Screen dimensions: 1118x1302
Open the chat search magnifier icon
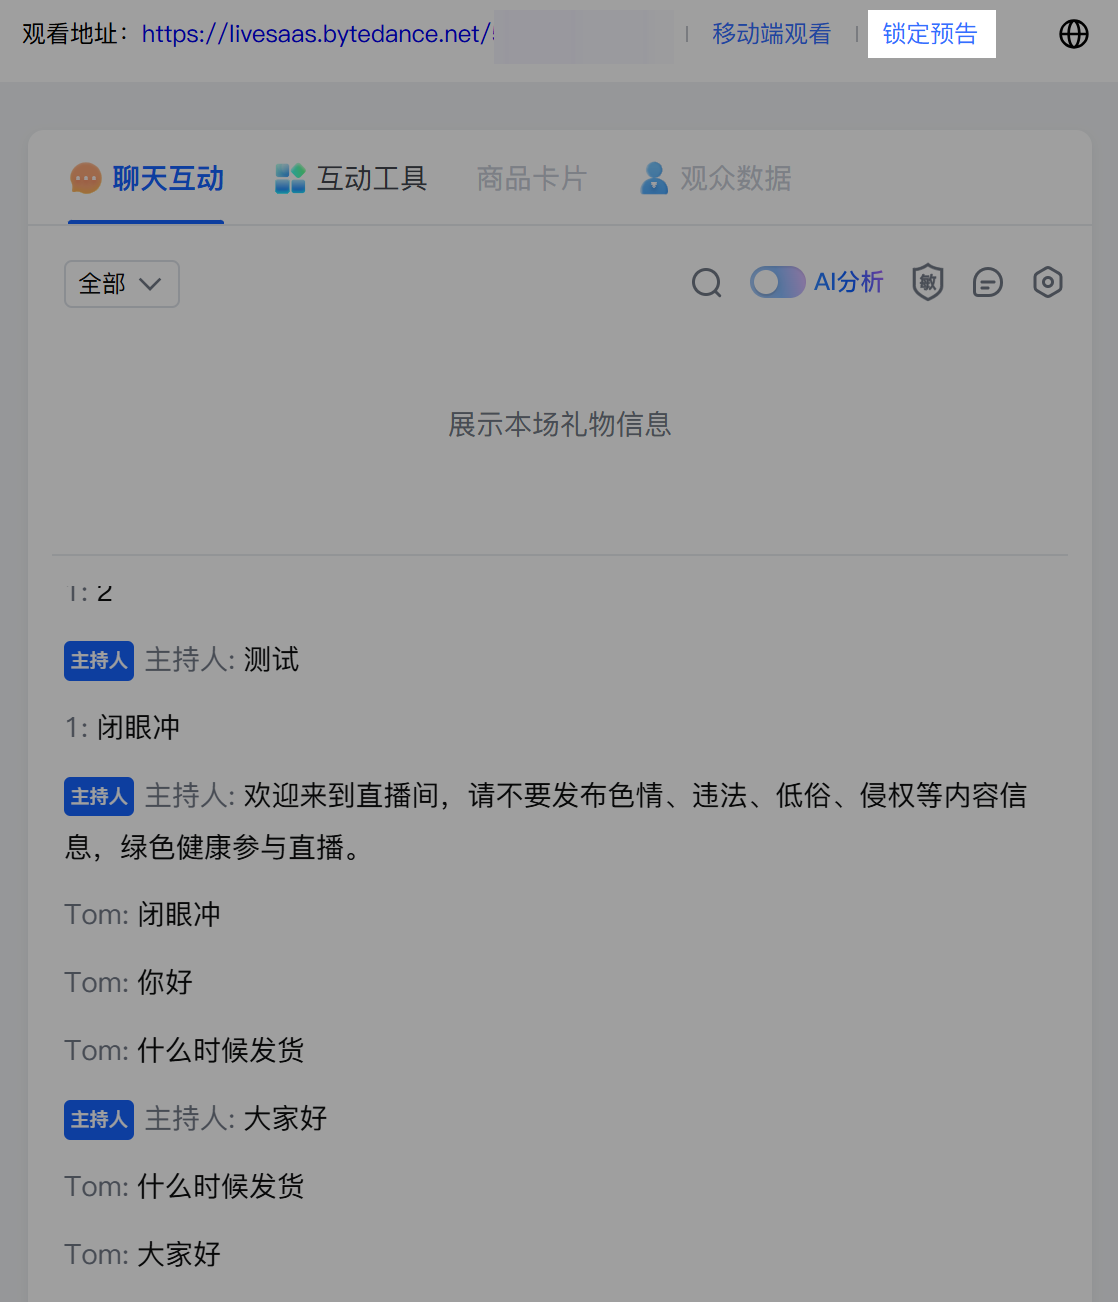tap(707, 283)
